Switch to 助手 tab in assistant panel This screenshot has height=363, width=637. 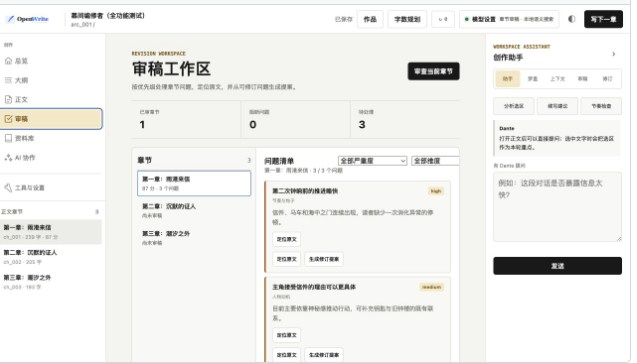click(x=507, y=79)
